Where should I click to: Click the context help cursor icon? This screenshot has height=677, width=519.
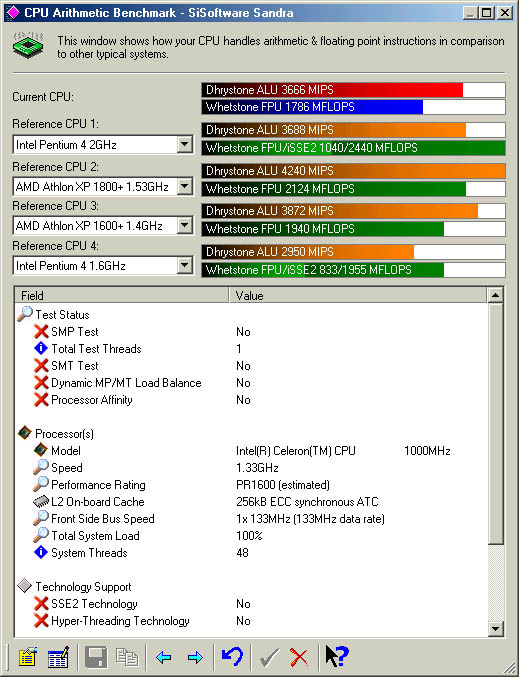pos(337,657)
